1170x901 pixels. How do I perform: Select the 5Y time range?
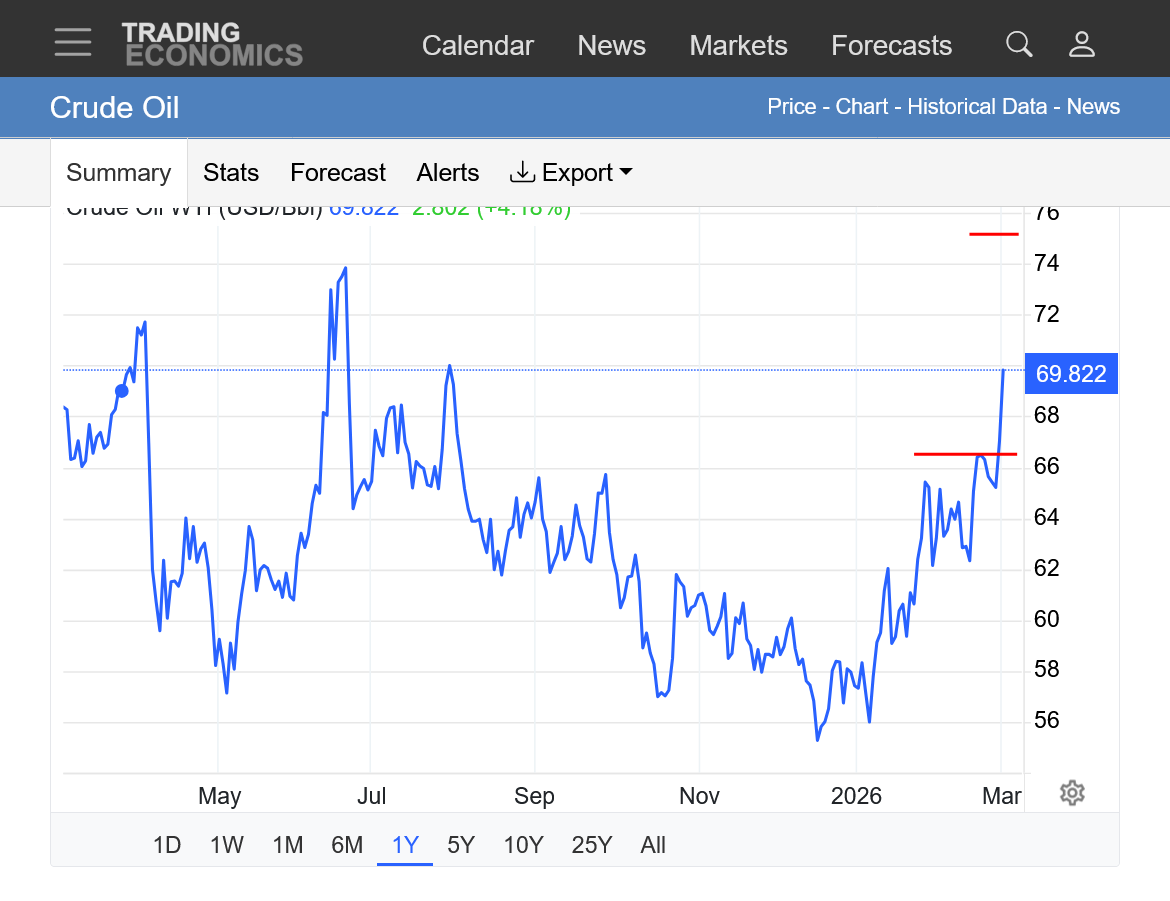(460, 845)
